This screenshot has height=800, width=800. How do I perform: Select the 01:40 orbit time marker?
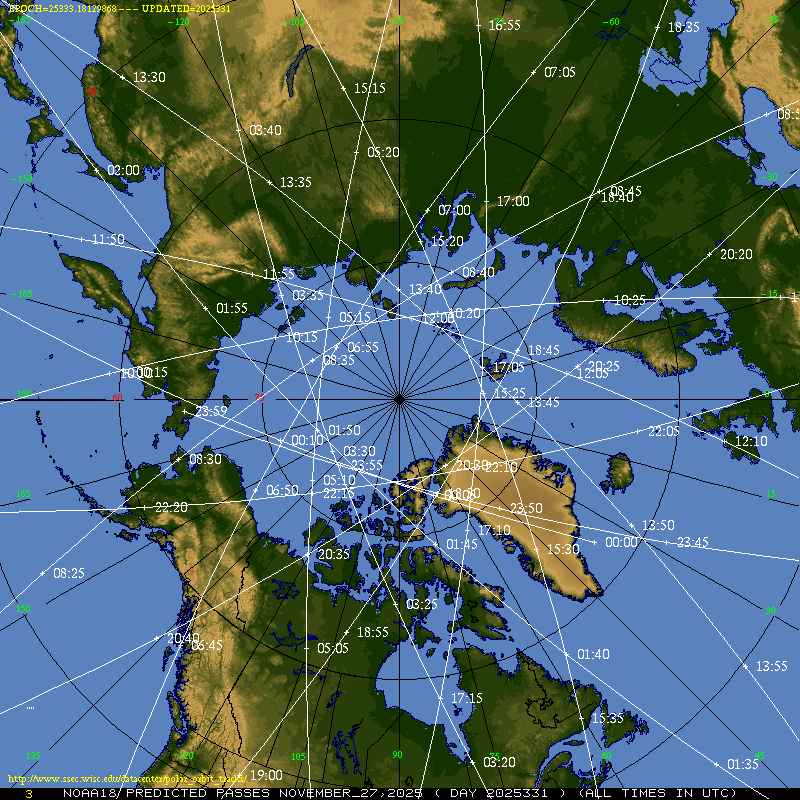pyautogui.click(x=593, y=654)
